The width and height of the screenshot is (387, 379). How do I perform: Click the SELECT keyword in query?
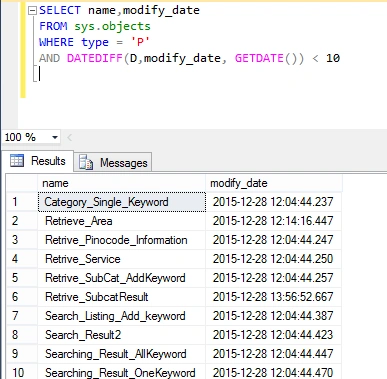pos(60,10)
